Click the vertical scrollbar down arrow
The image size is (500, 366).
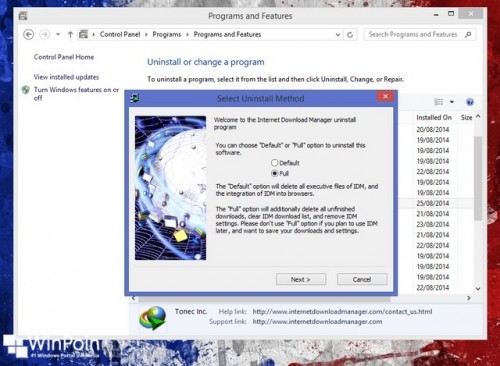[x=478, y=289]
